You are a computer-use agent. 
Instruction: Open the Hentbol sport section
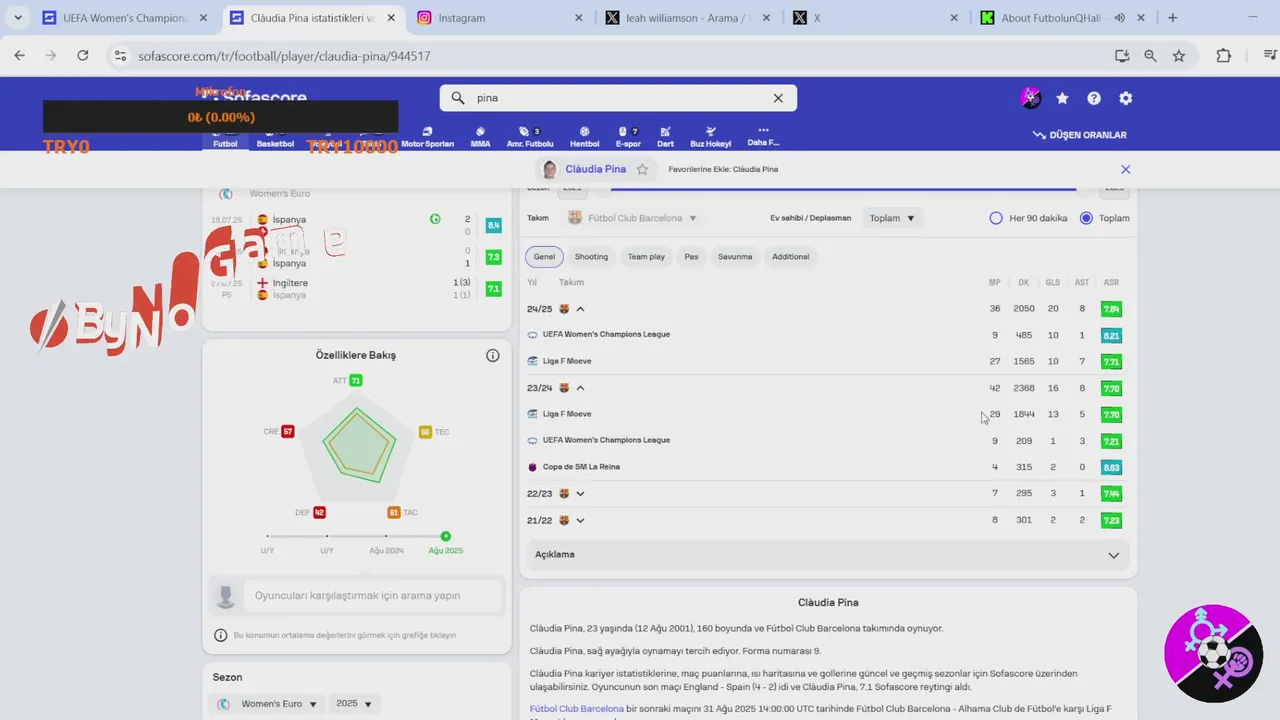(x=584, y=137)
